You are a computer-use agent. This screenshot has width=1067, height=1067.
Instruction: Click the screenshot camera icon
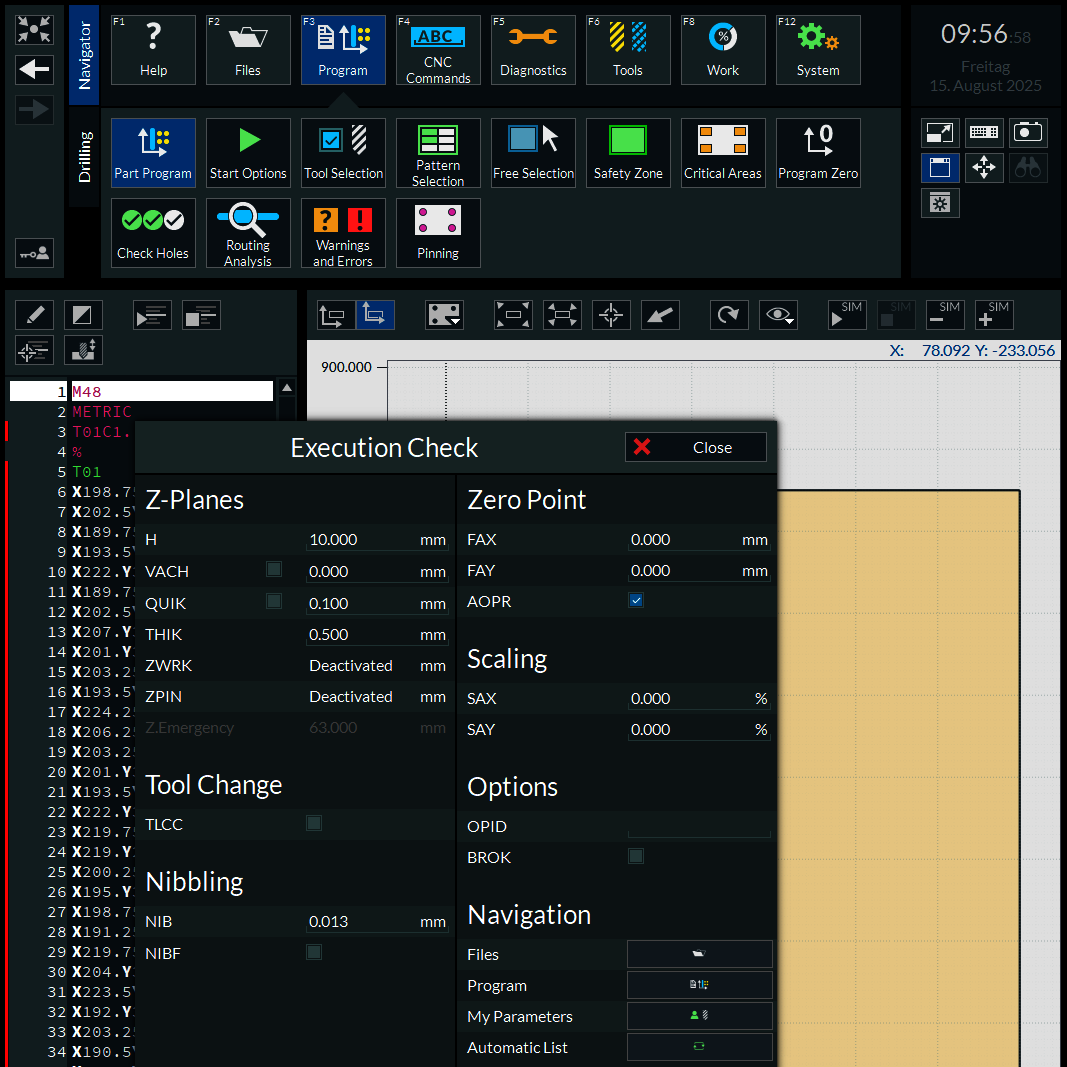coord(1028,132)
